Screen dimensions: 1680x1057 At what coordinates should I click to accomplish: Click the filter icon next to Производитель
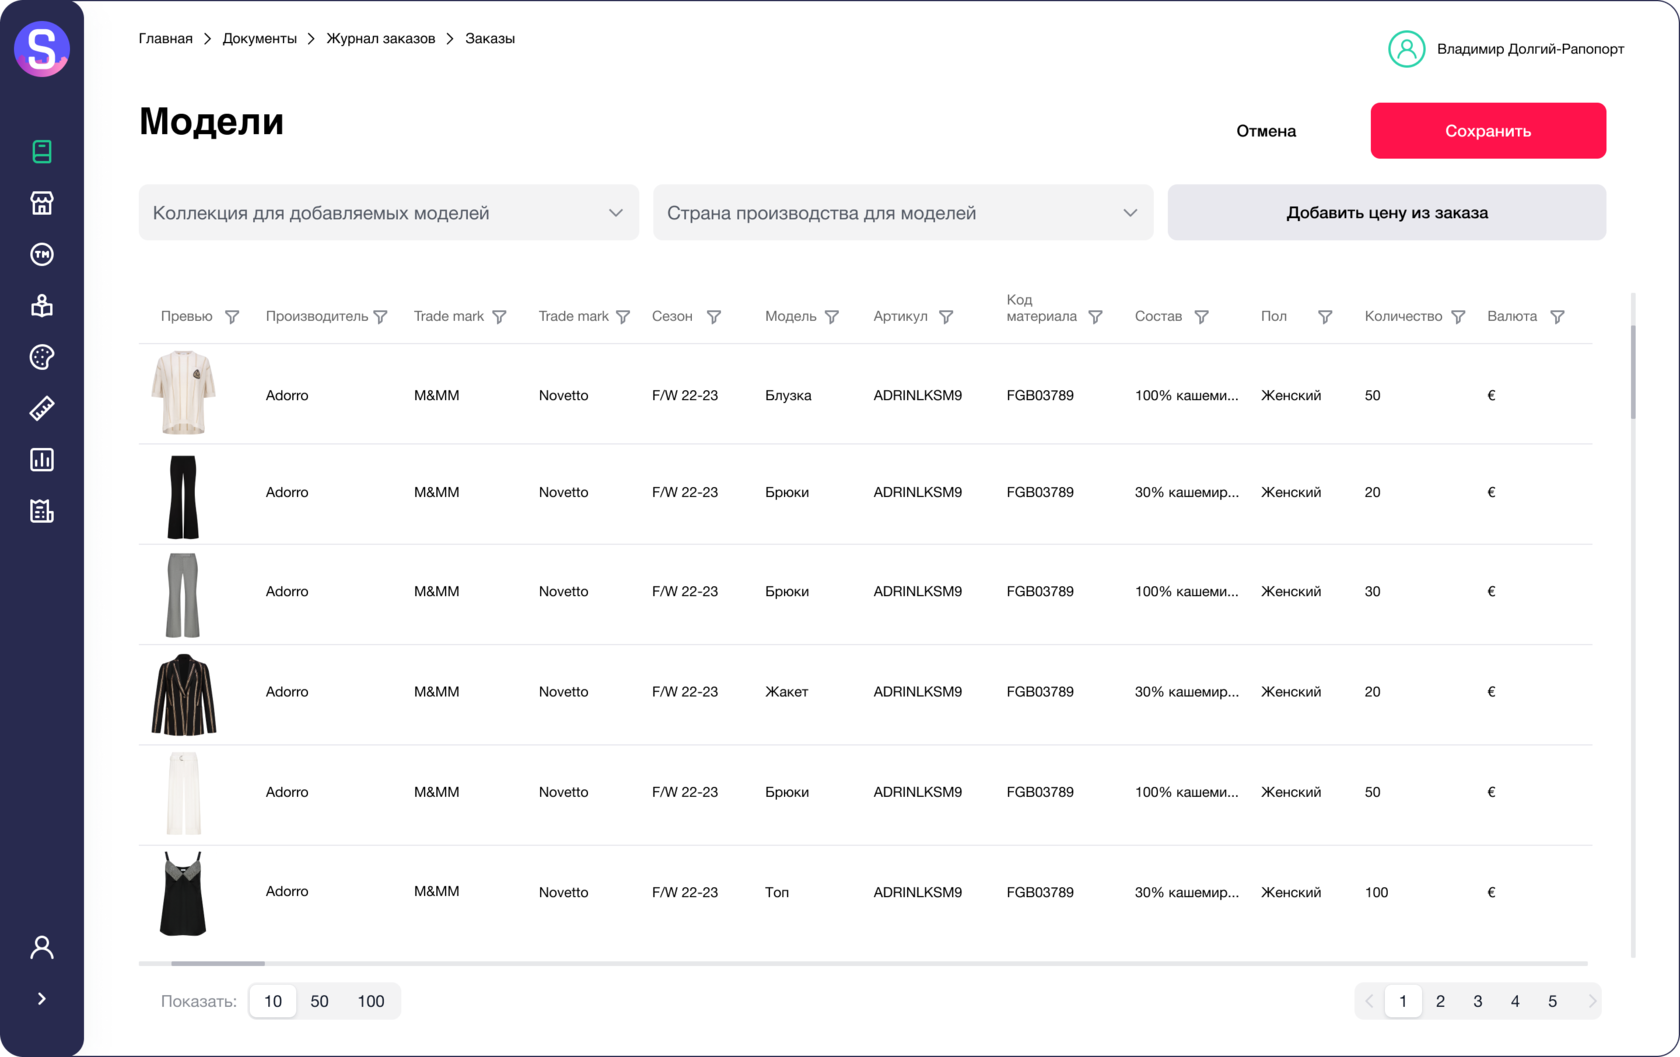coord(381,317)
